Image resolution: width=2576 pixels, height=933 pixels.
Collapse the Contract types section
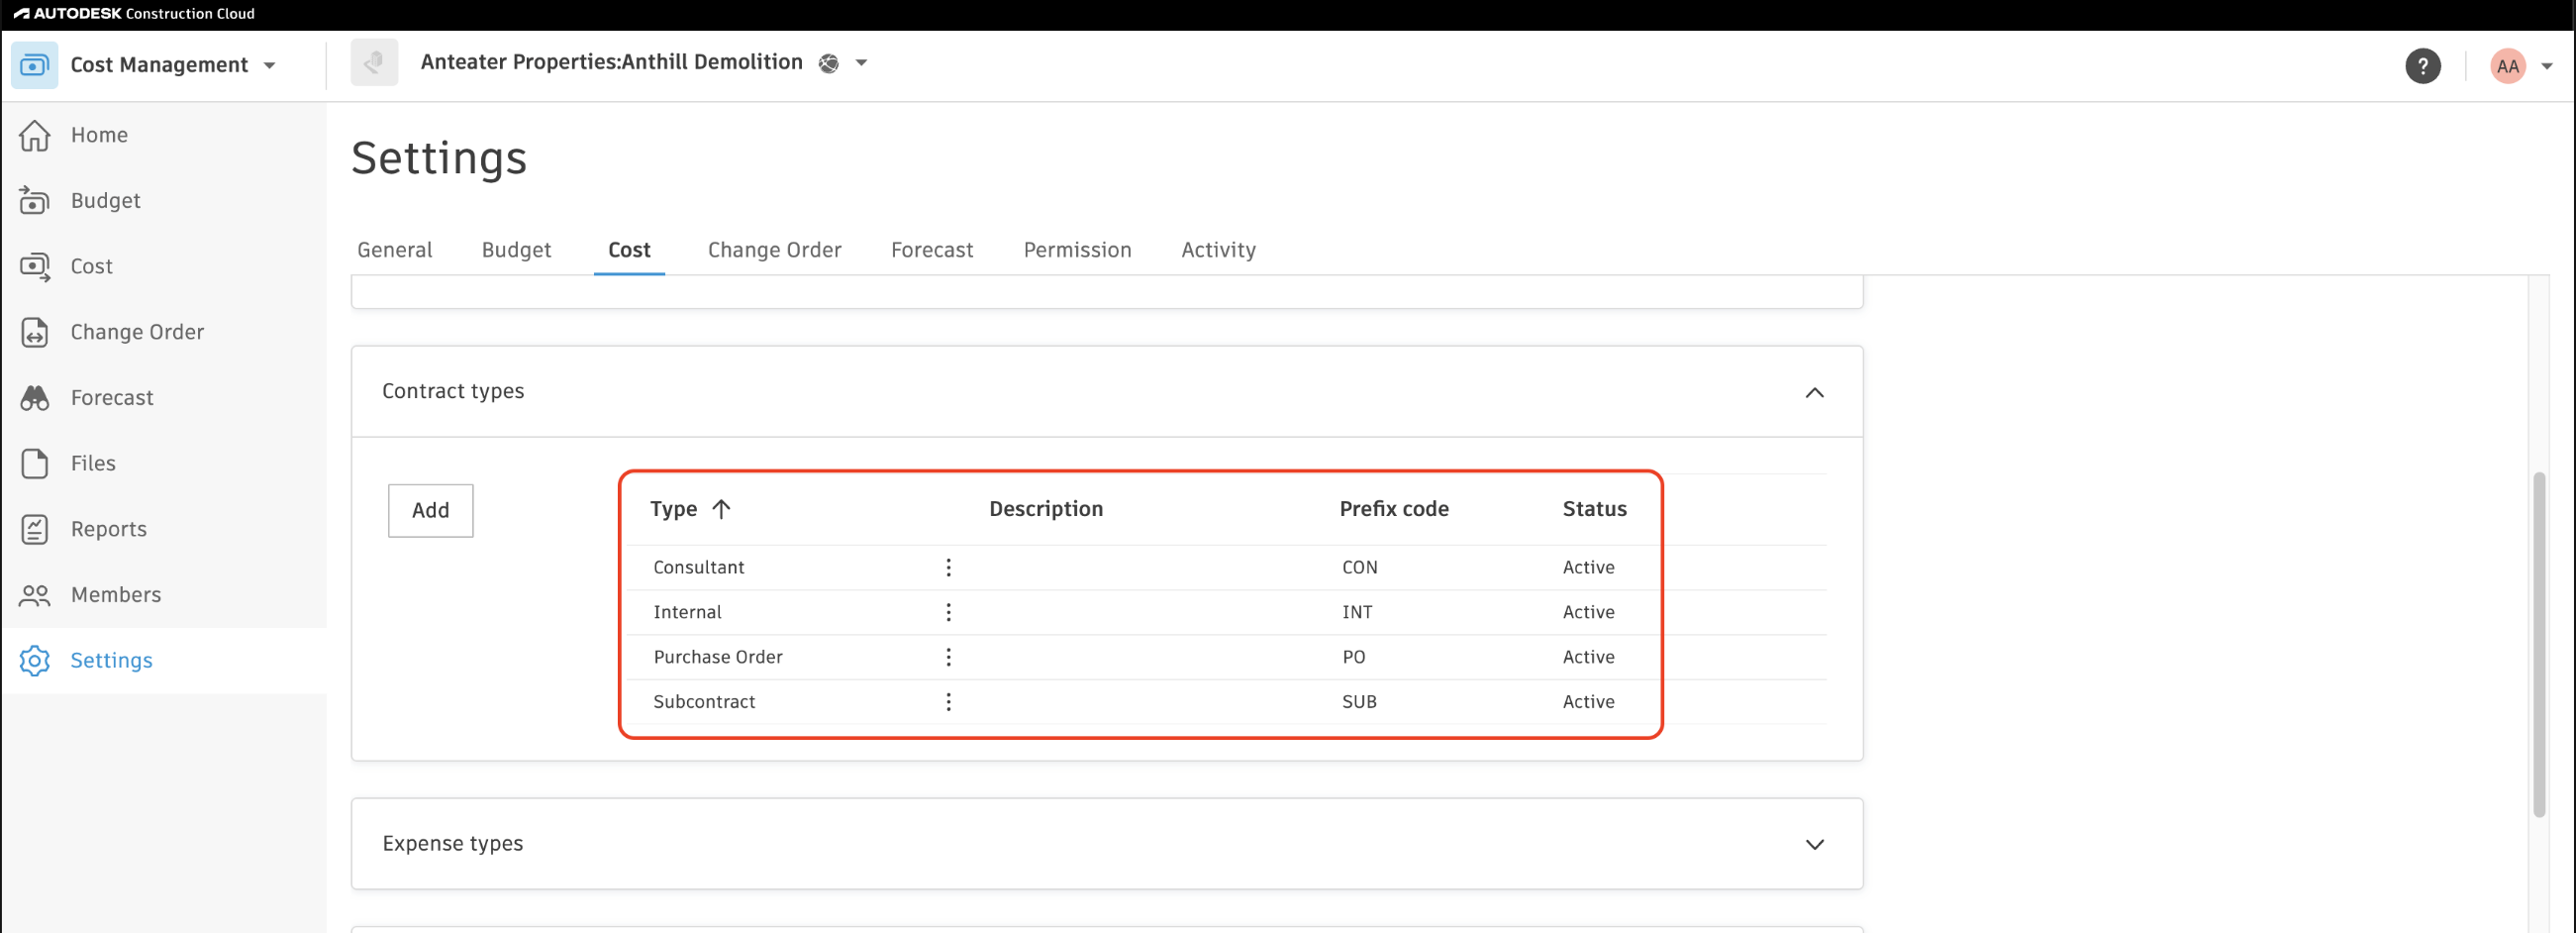(1816, 392)
